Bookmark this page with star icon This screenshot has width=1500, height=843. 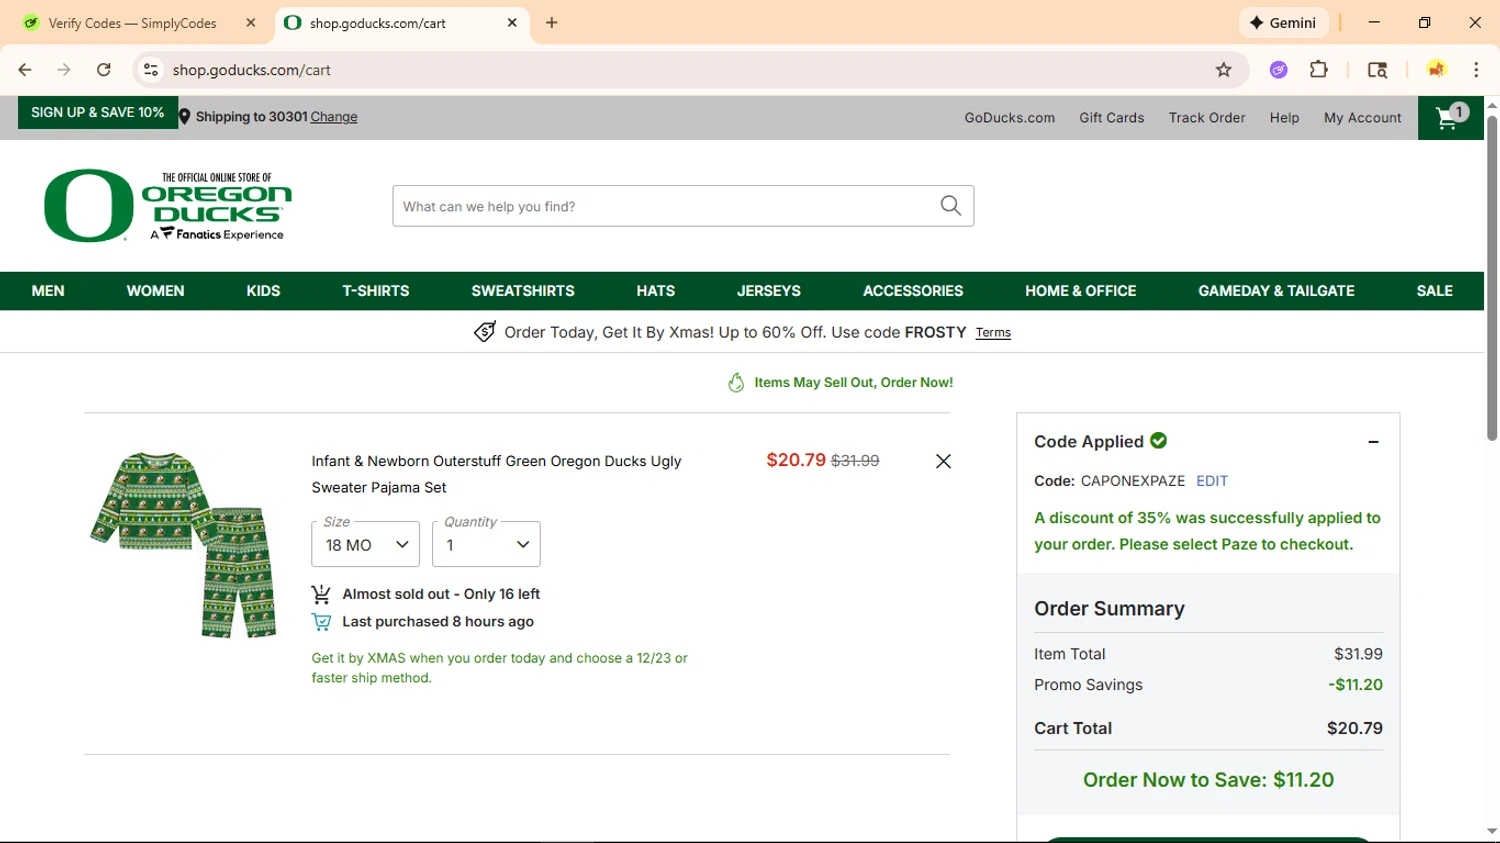click(1223, 69)
